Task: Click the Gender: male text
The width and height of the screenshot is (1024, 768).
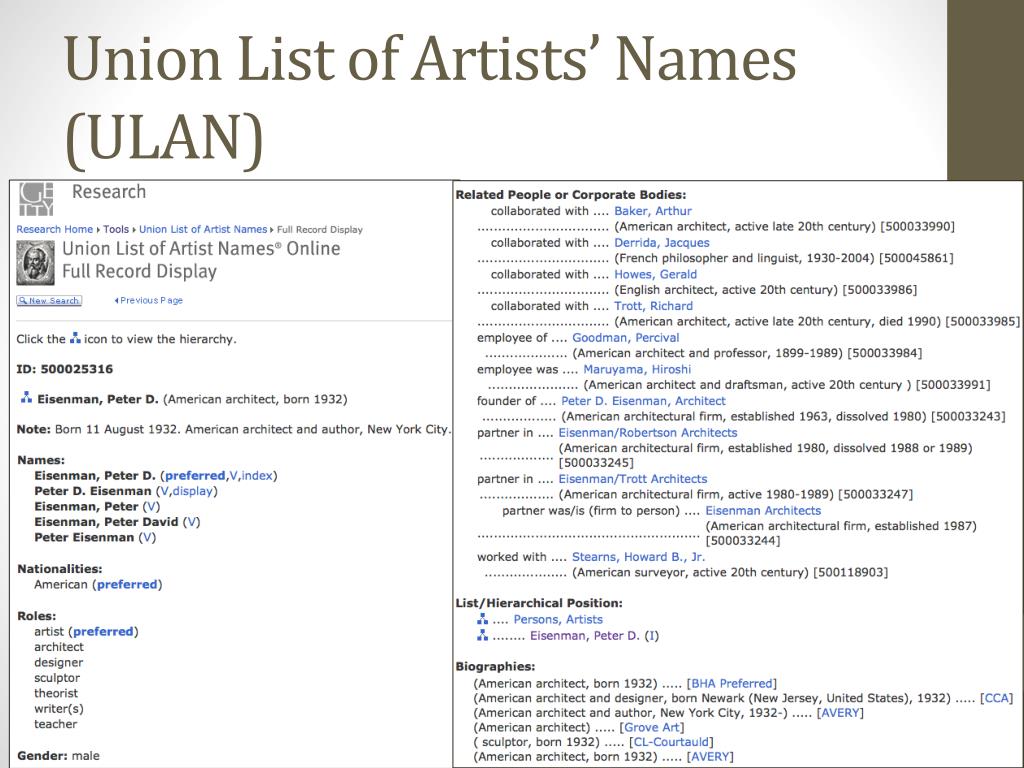Action: tap(58, 756)
